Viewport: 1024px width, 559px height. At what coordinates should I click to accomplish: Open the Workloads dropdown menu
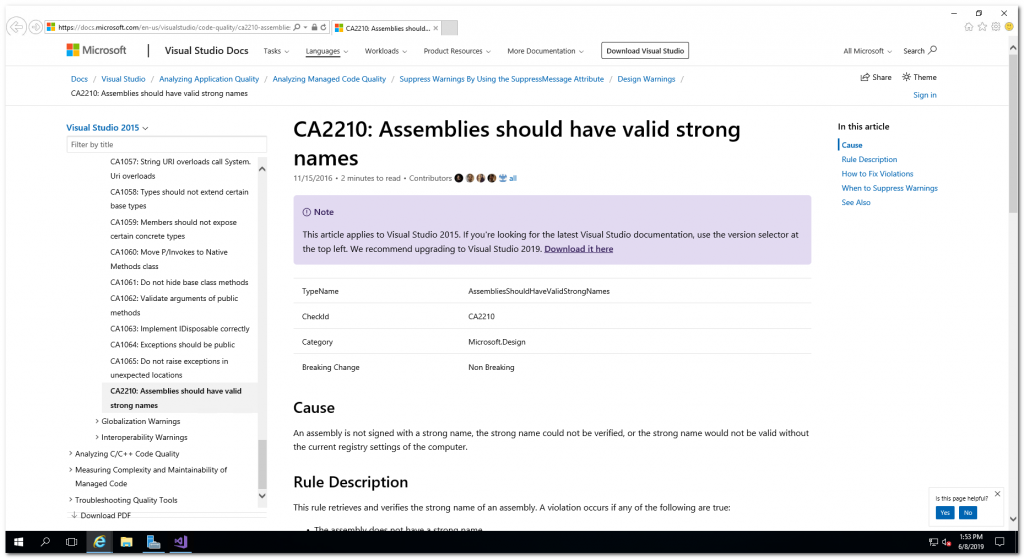click(386, 51)
